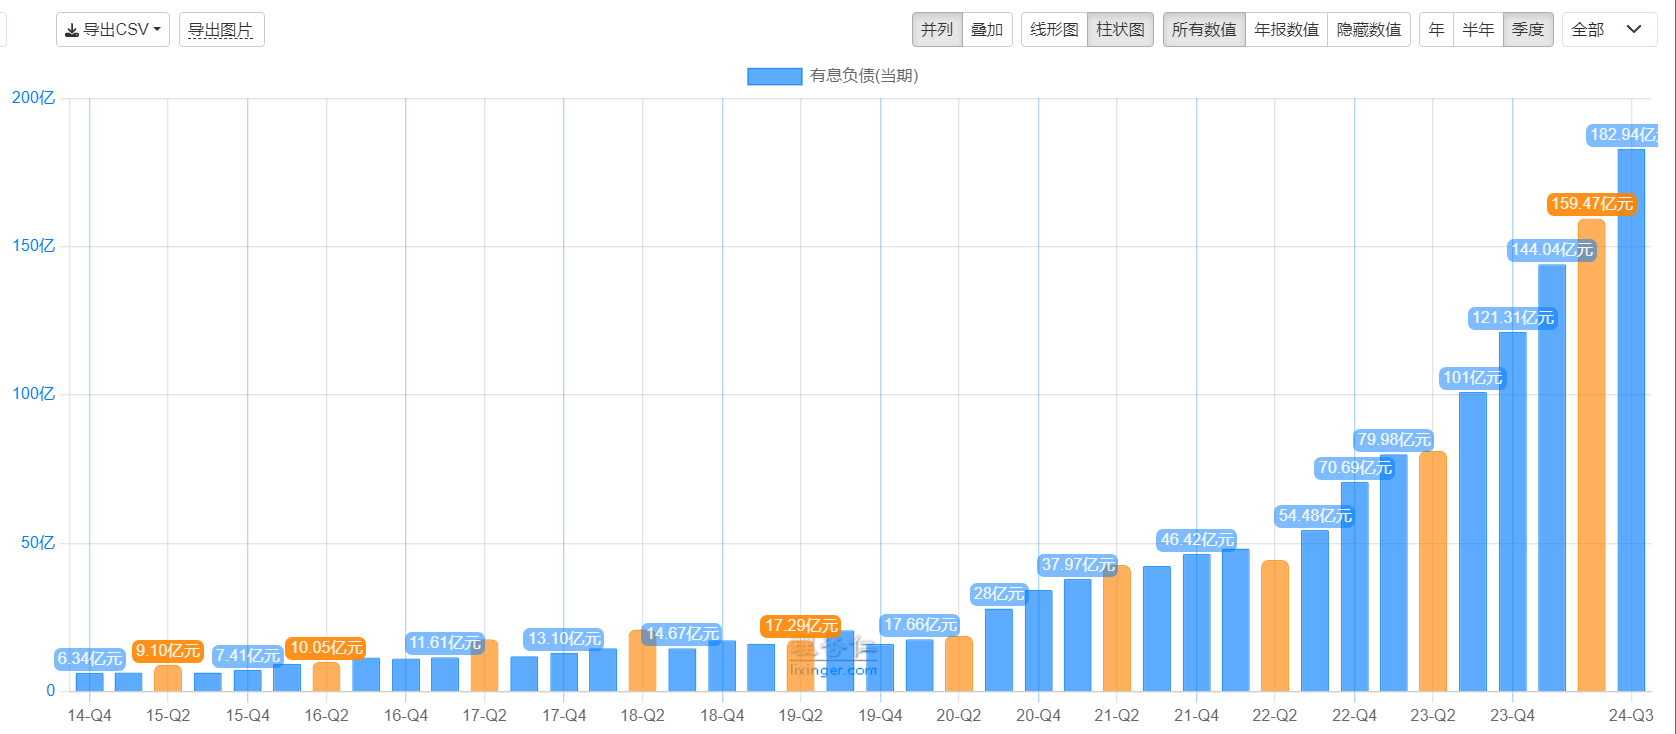
Task: Click the 121.31亿元 value label
Action: click(x=1513, y=318)
